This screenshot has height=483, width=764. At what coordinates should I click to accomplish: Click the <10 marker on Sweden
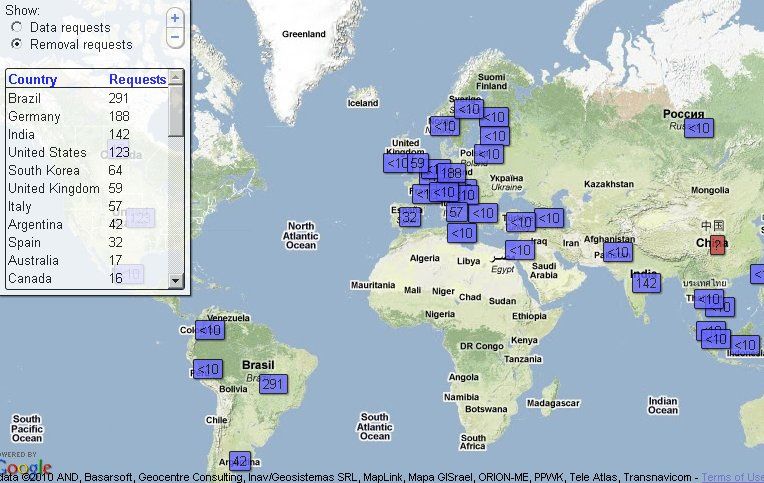(x=469, y=109)
